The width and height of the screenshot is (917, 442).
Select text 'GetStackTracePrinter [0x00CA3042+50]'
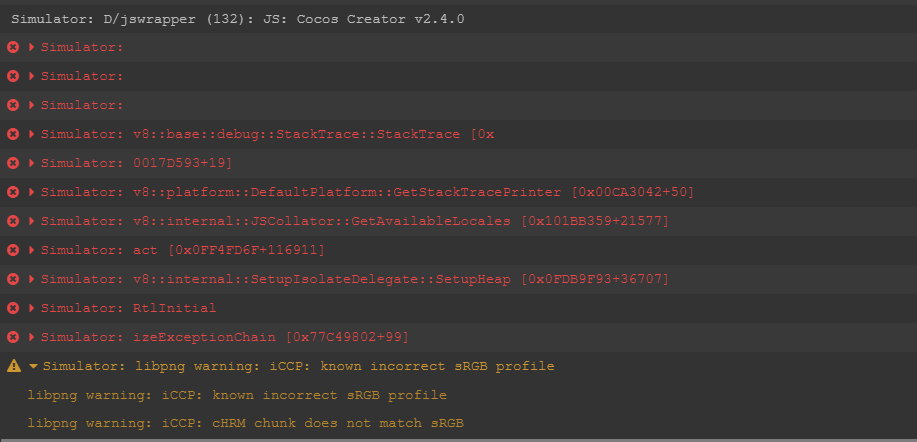tap(543, 192)
